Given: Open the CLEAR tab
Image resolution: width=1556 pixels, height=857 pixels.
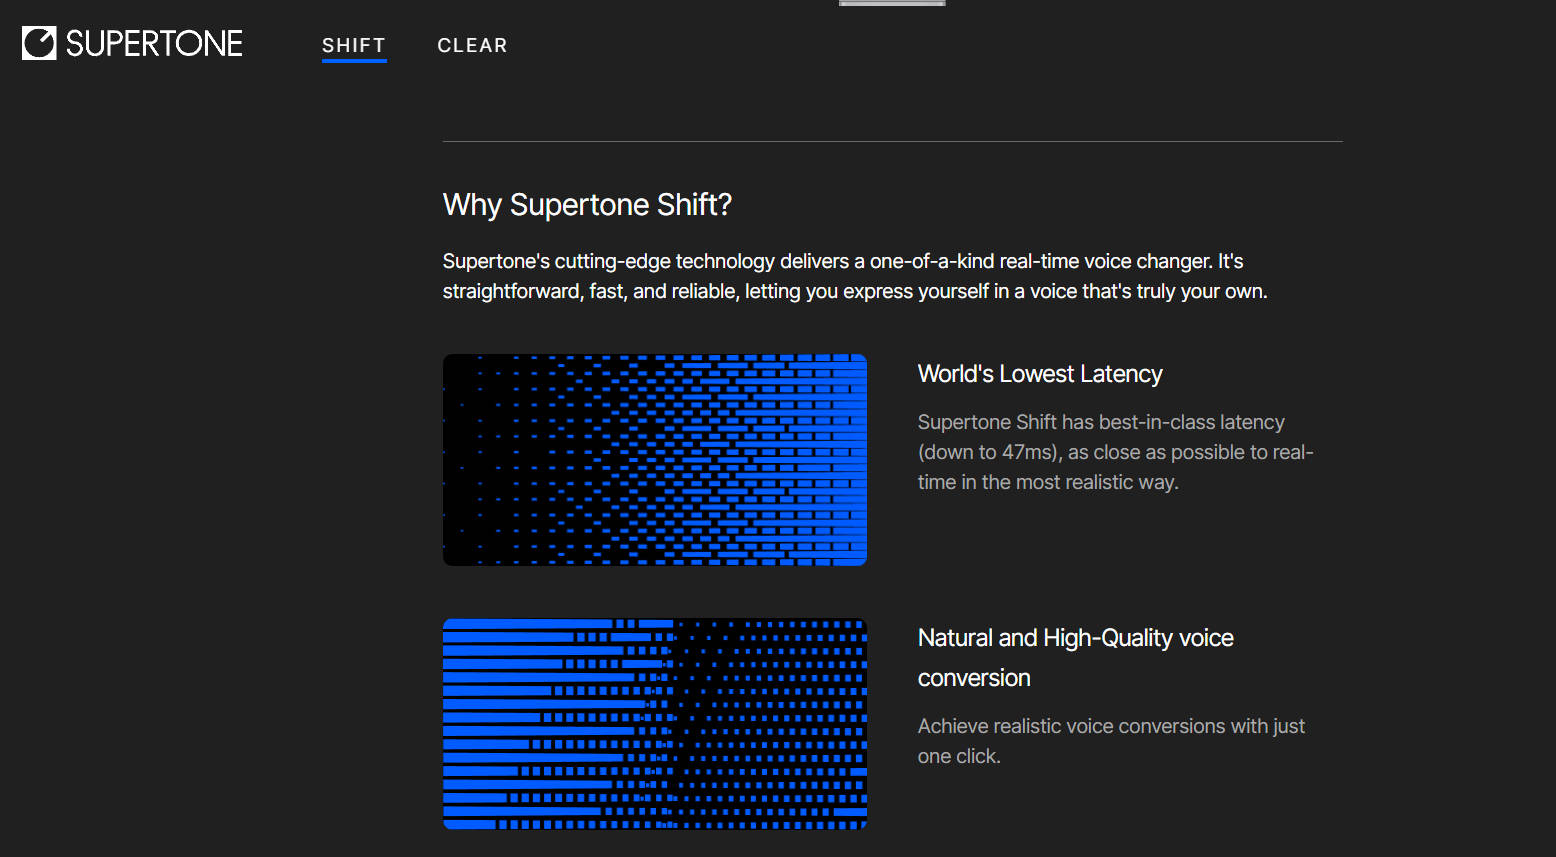Looking at the screenshot, I should [472, 45].
